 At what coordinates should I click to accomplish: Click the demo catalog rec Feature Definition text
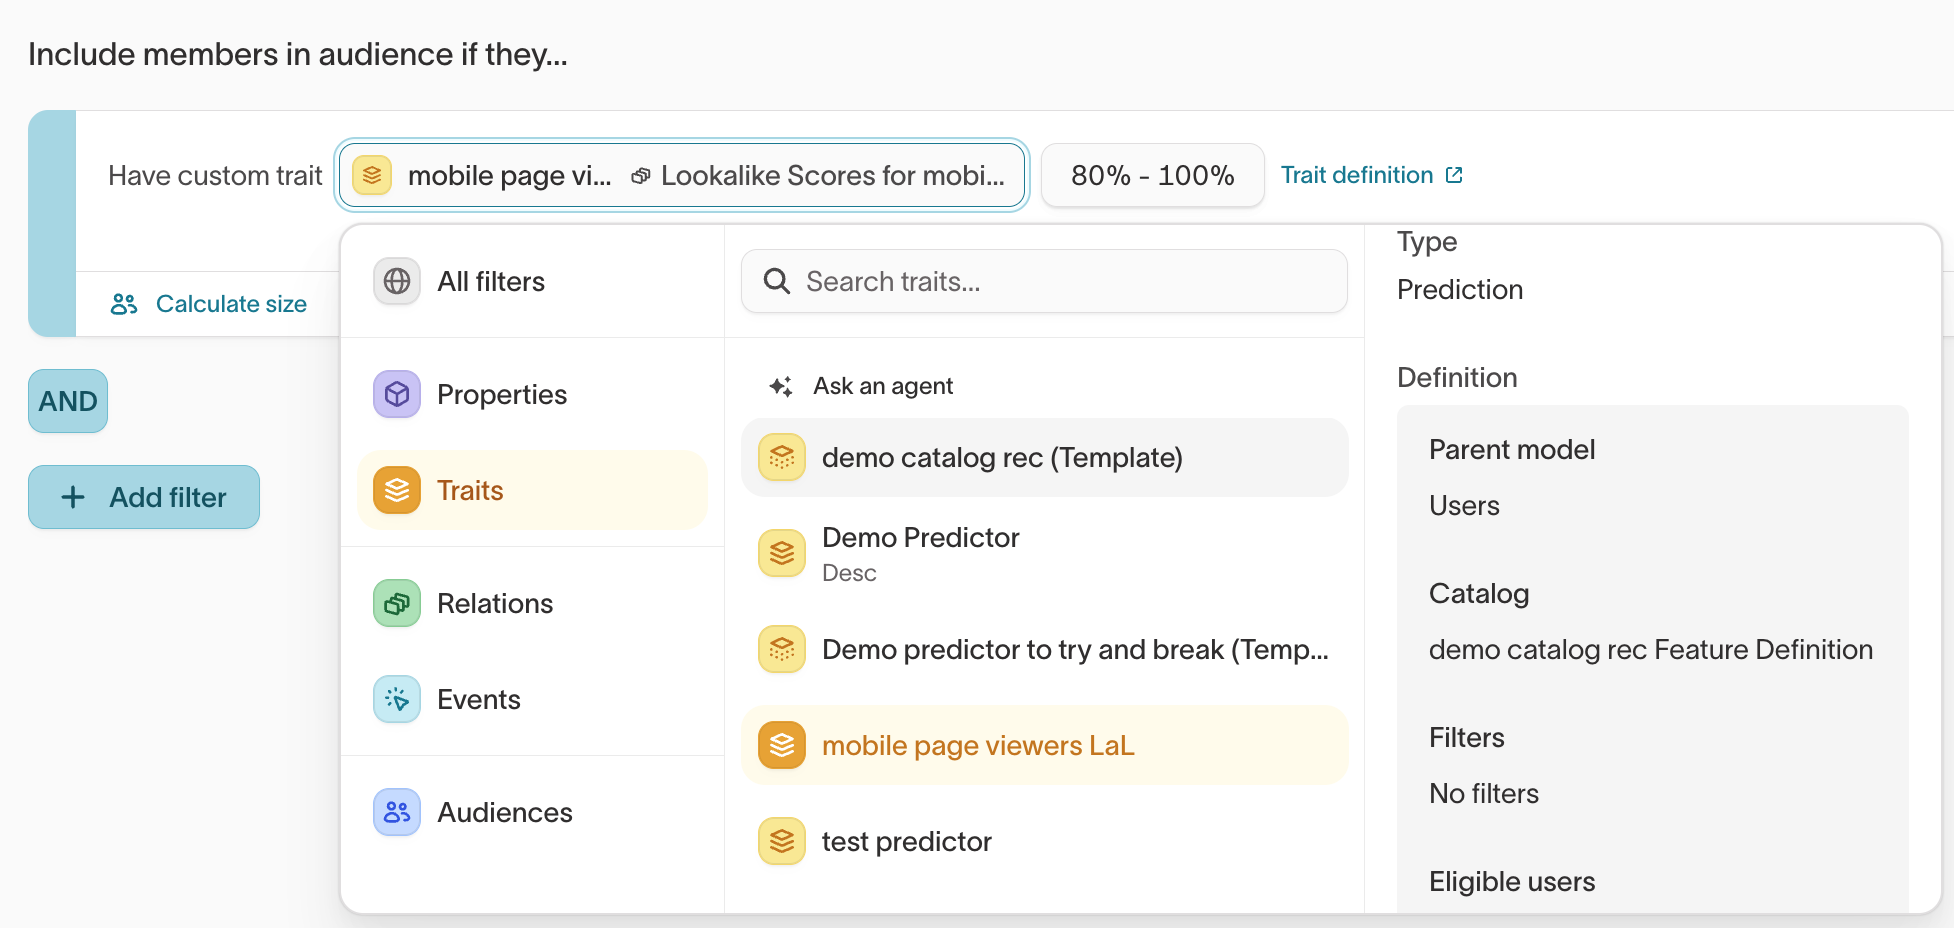click(1651, 650)
